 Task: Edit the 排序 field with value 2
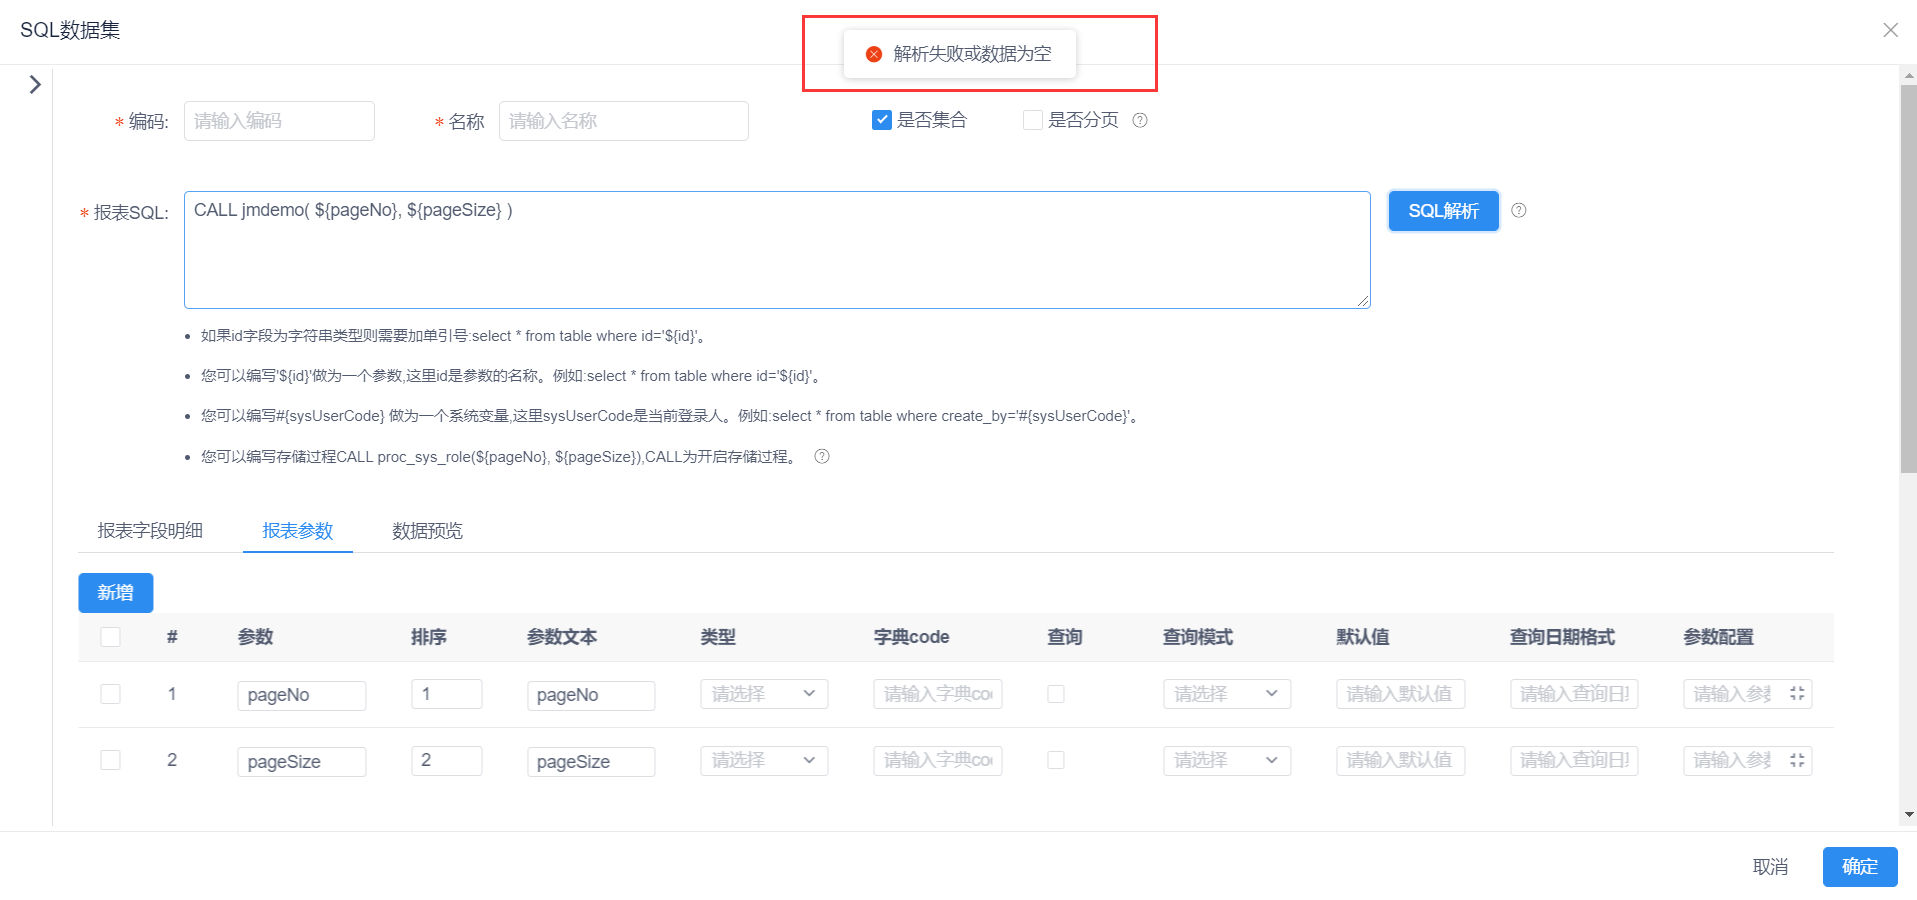point(447,760)
